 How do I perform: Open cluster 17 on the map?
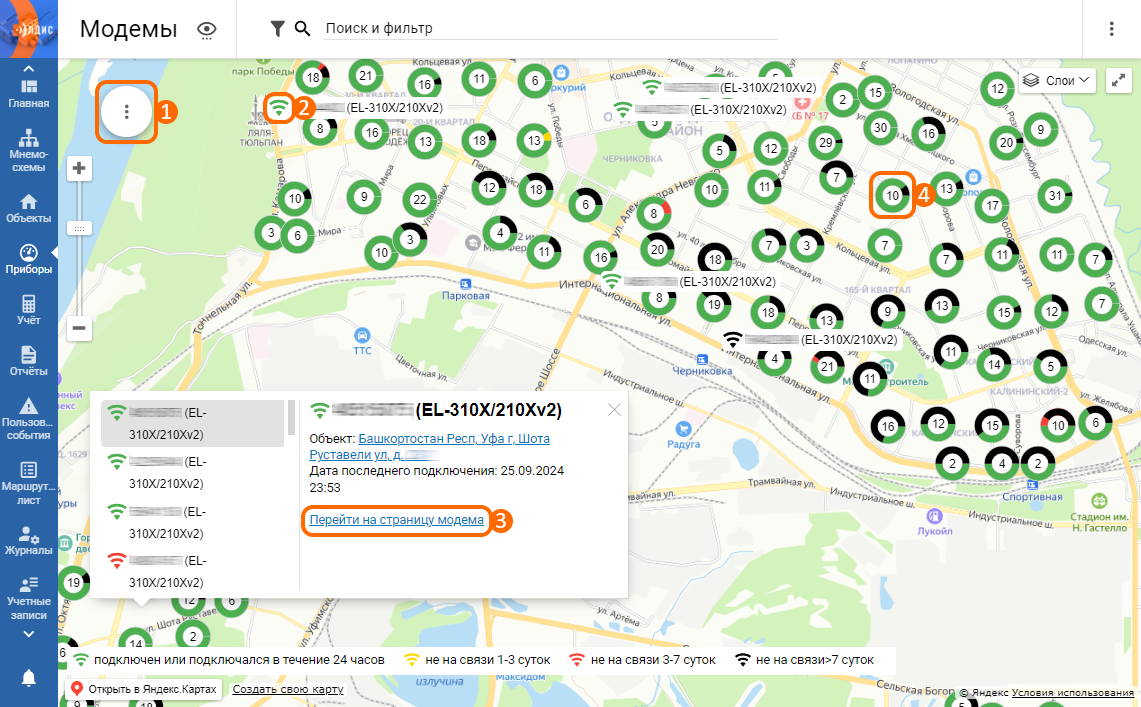coord(992,206)
